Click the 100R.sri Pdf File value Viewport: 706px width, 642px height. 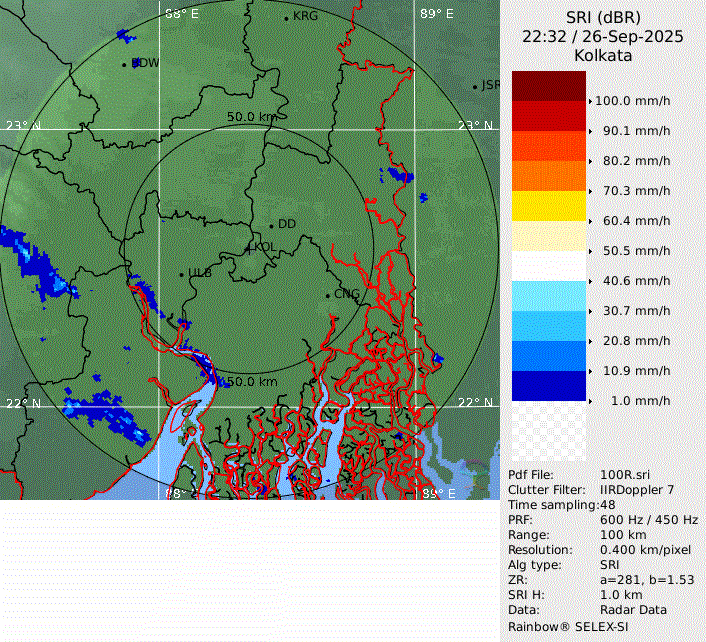(x=623, y=474)
